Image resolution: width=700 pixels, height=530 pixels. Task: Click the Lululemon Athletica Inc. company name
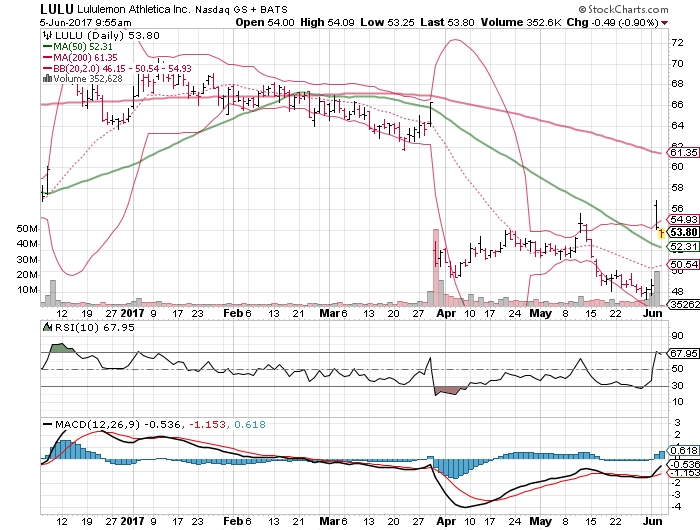tap(134, 9)
